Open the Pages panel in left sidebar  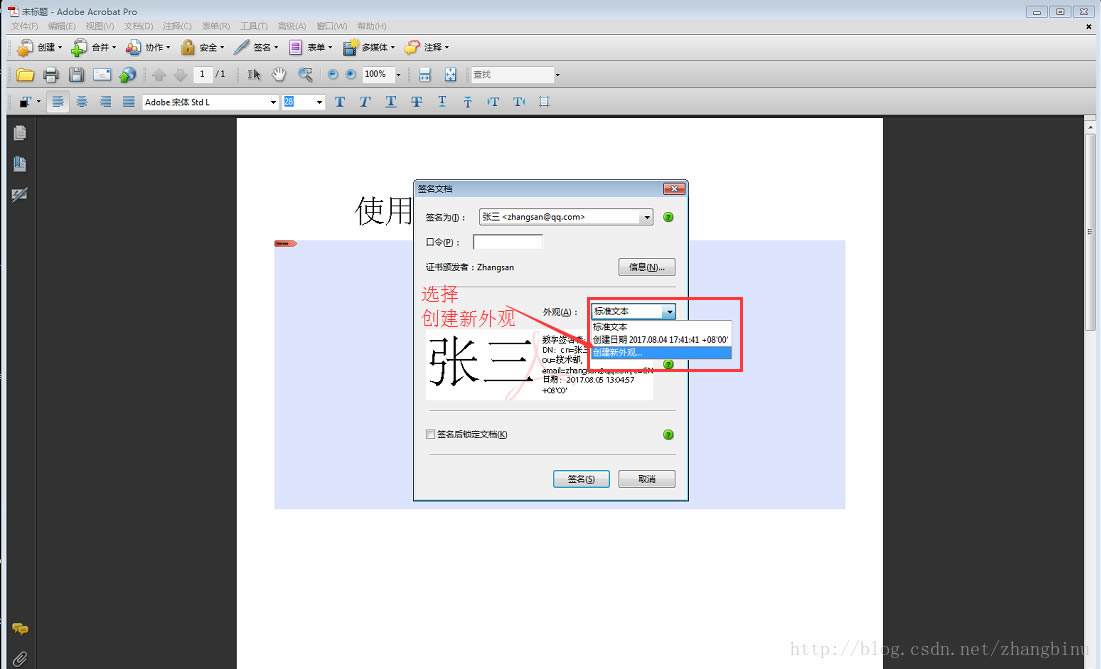click(20, 133)
